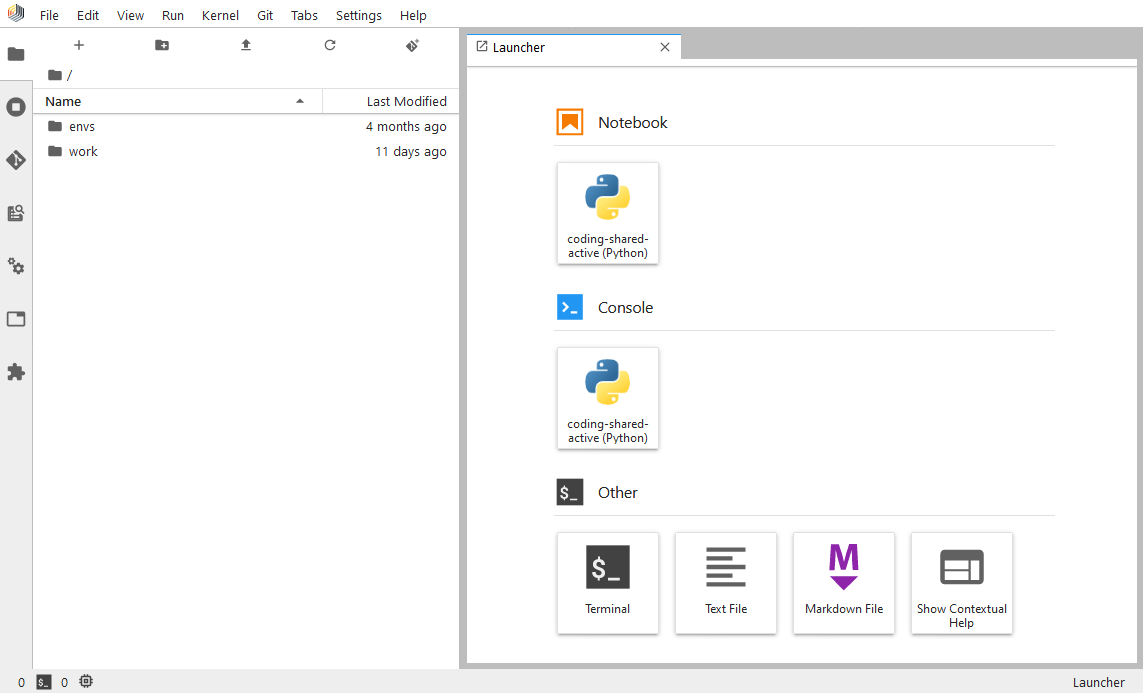Screen dimensions: 1143x693
Task: Refresh the file list
Action: [x=330, y=45]
